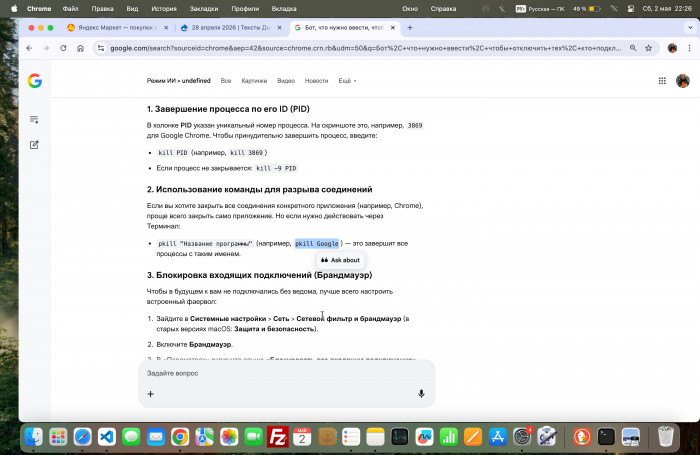Open Pages app from the Dock
This screenshot has height=455, width=700.
(473, 437)
